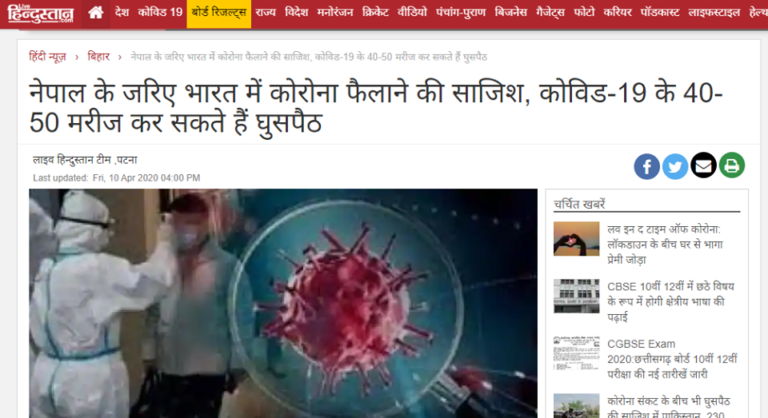Click the Home icon in navigation bar

[96, 13]
